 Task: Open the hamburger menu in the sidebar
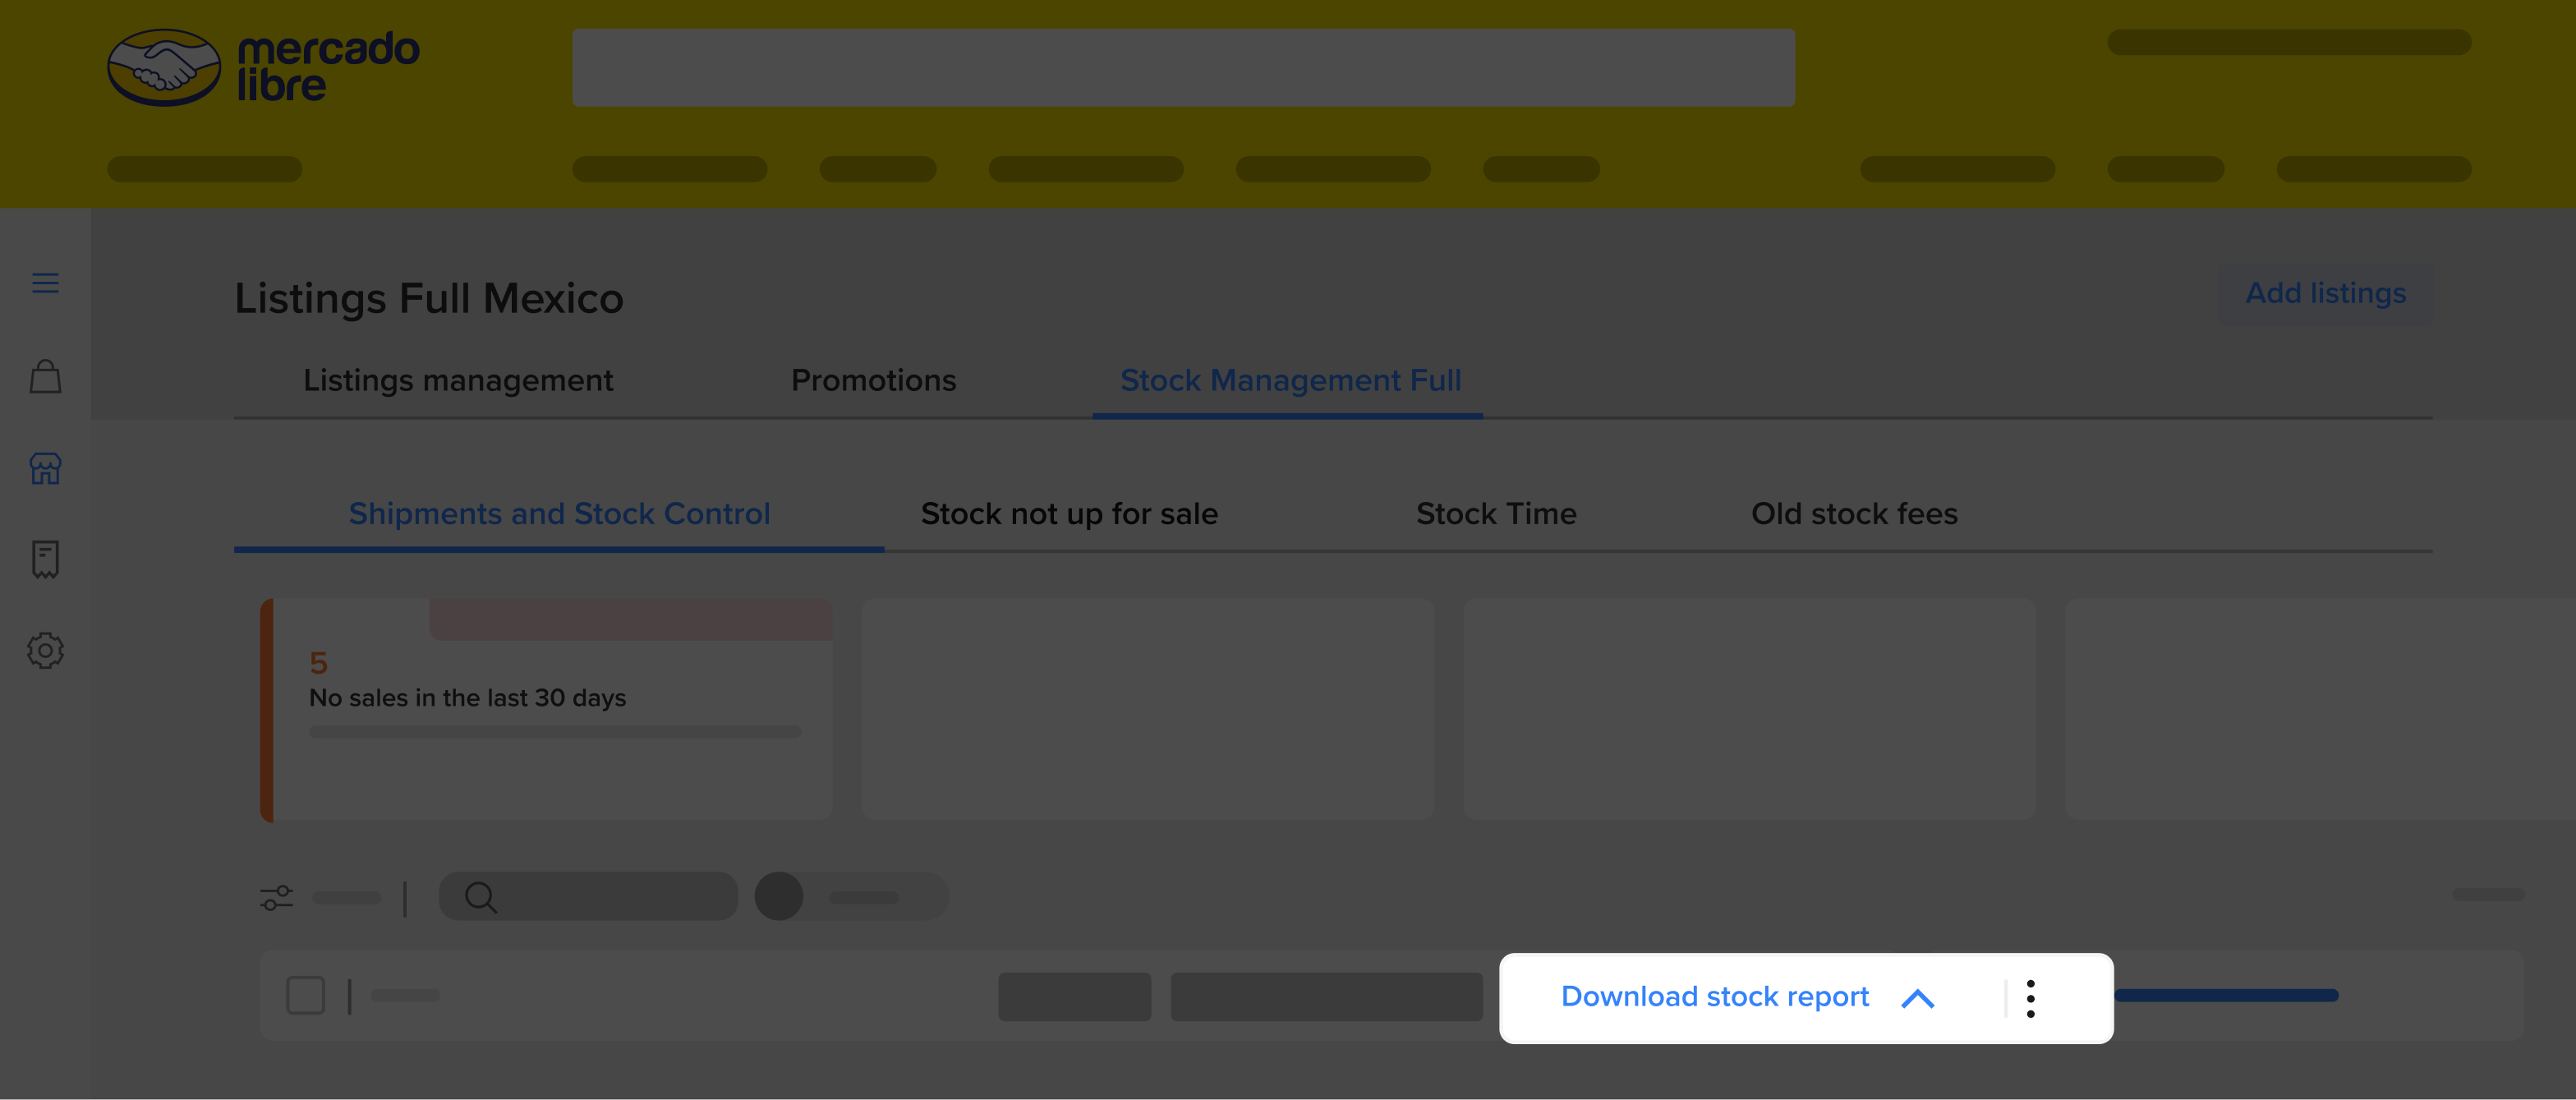click(45, 283)
